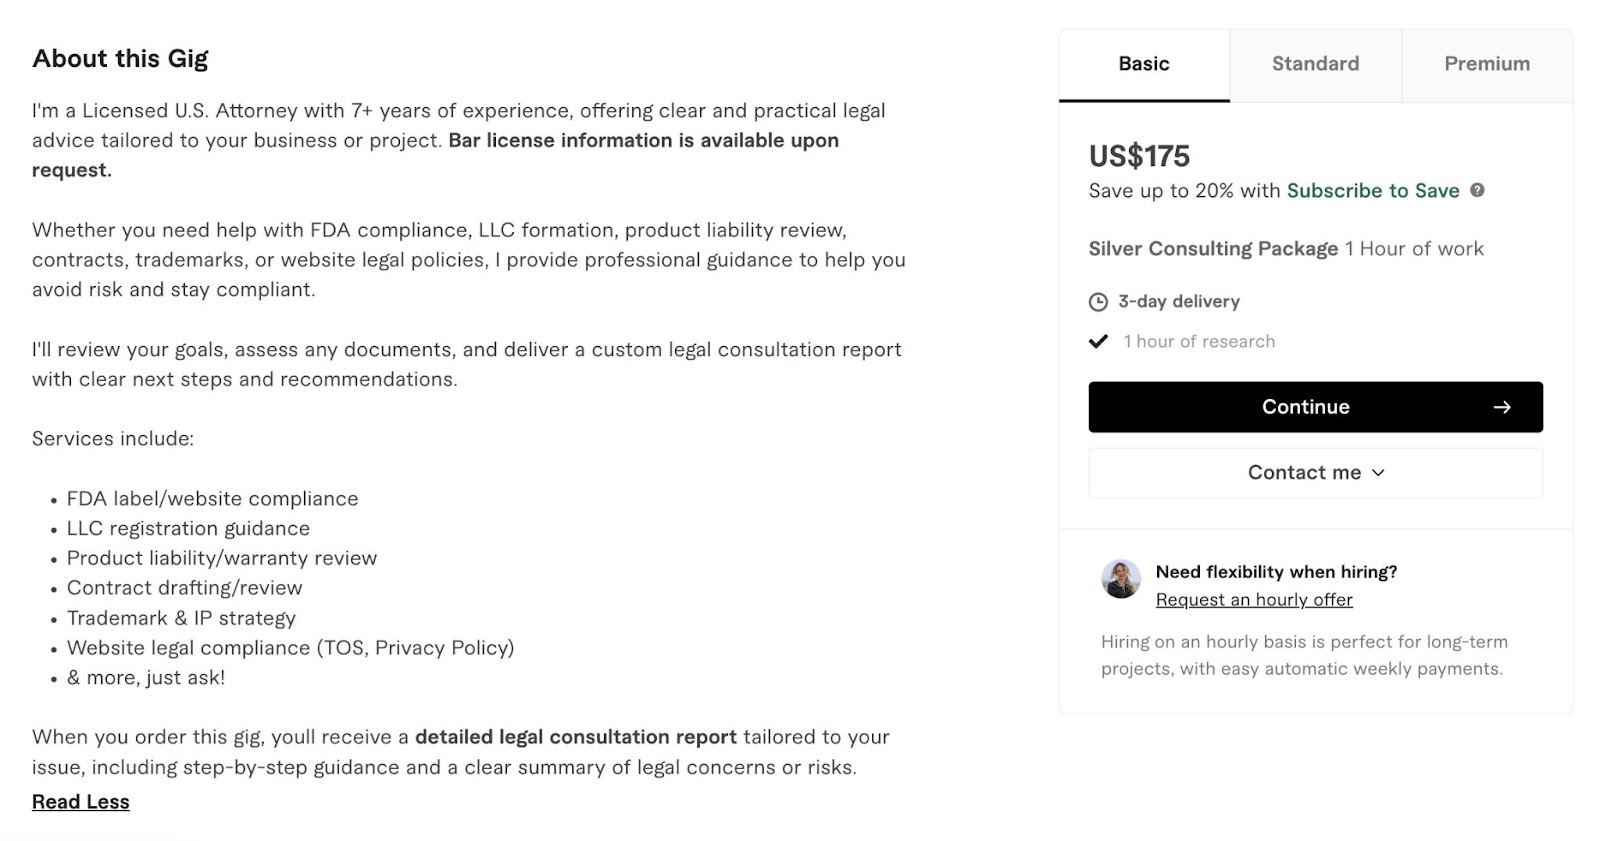Open the Premium pricing tab
The width and height of the screenshot is (1600, 841).
pos(1487,64)
